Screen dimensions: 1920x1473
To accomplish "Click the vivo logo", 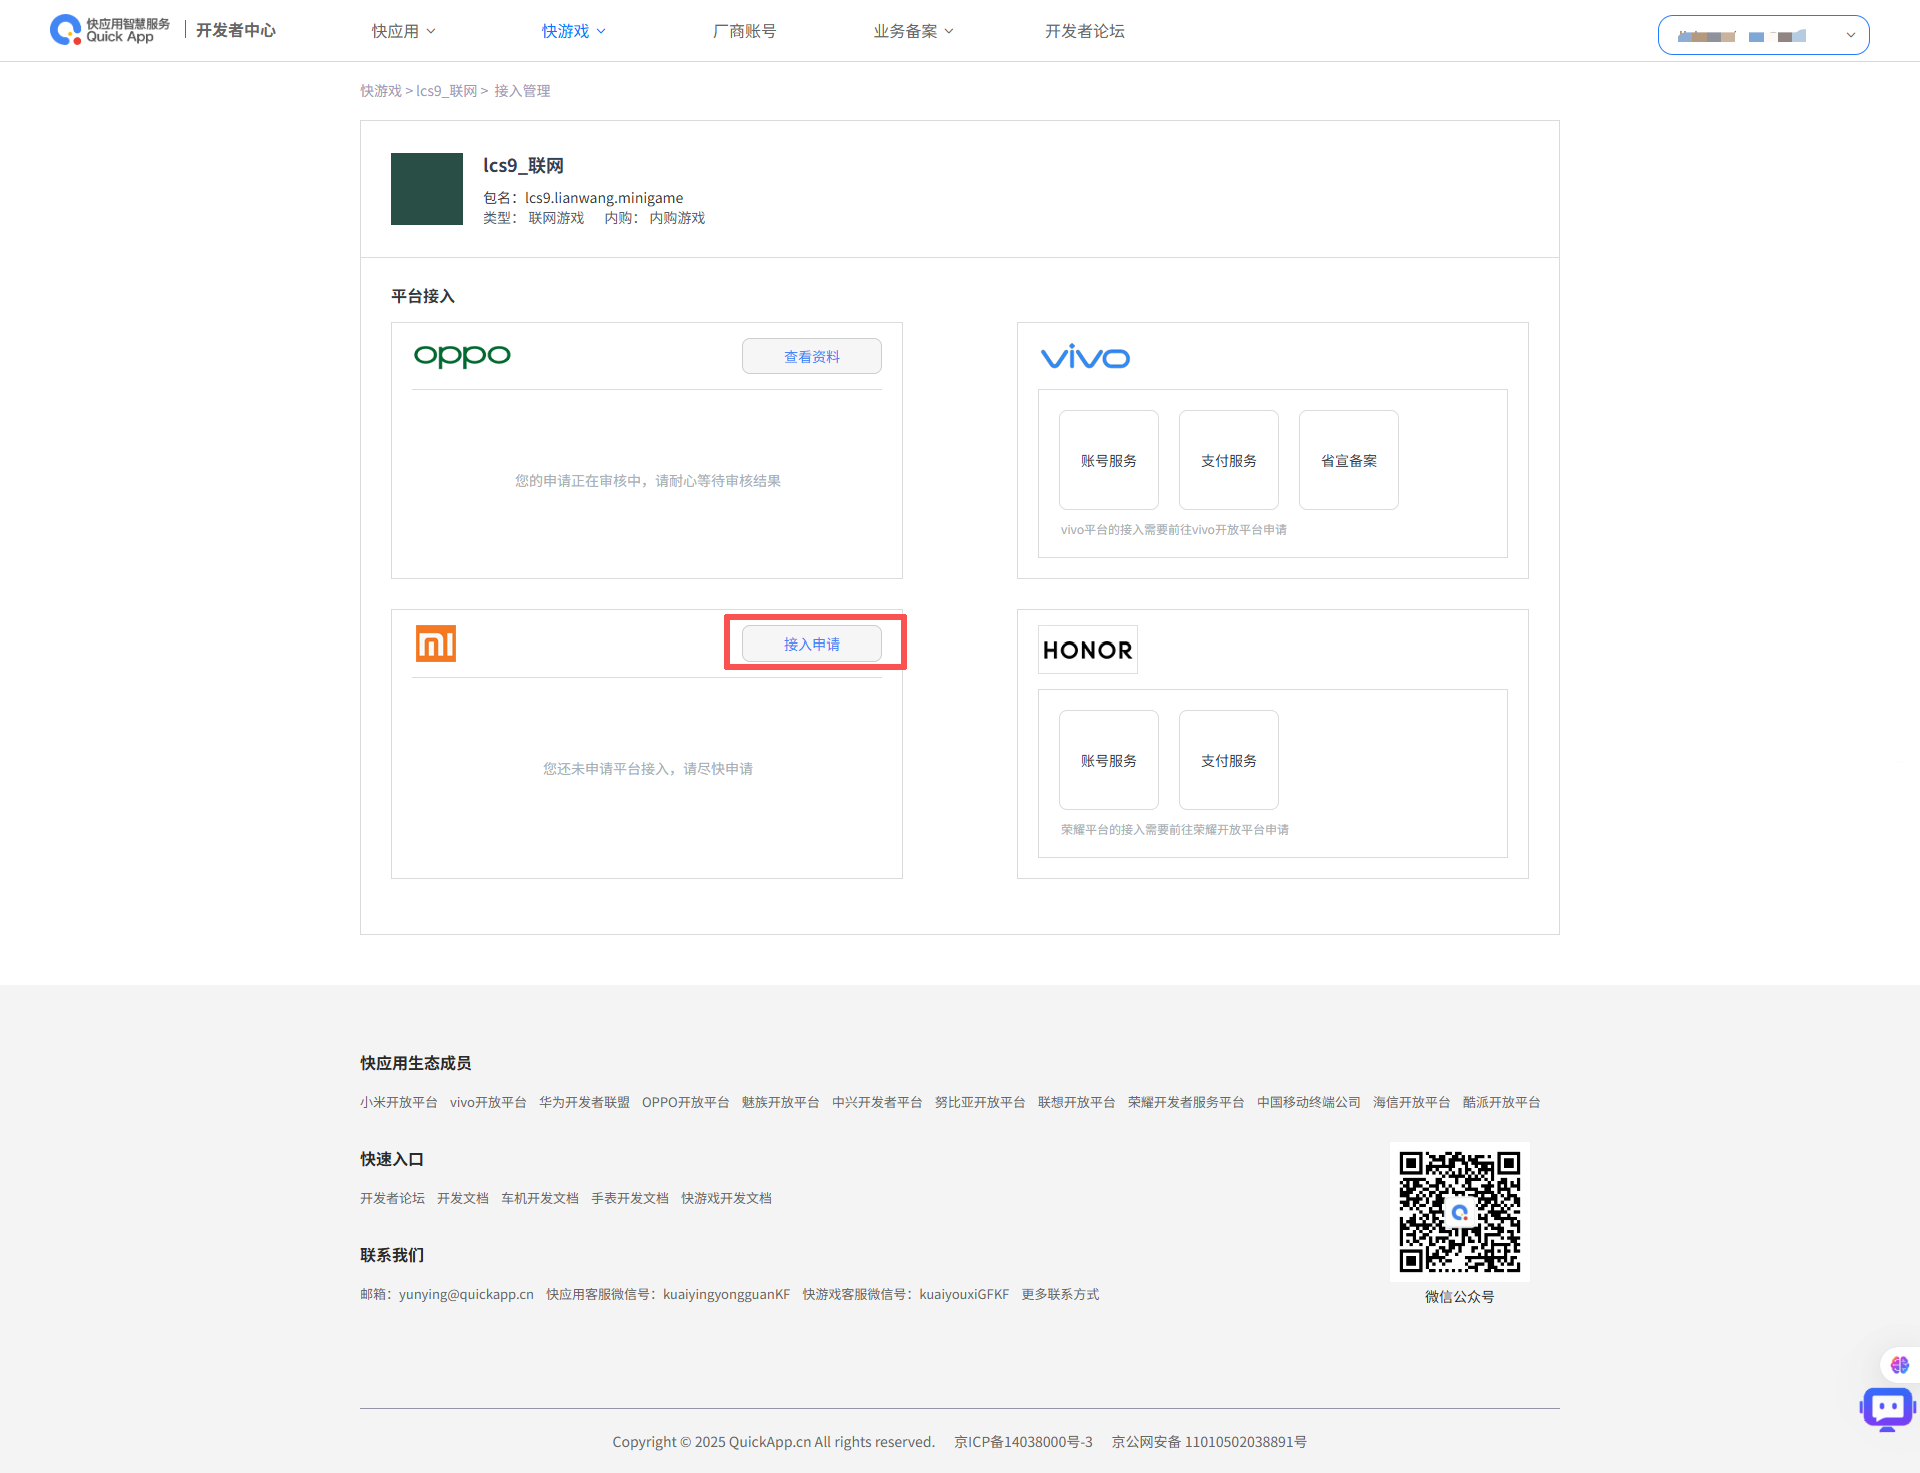I will 1085,357.
